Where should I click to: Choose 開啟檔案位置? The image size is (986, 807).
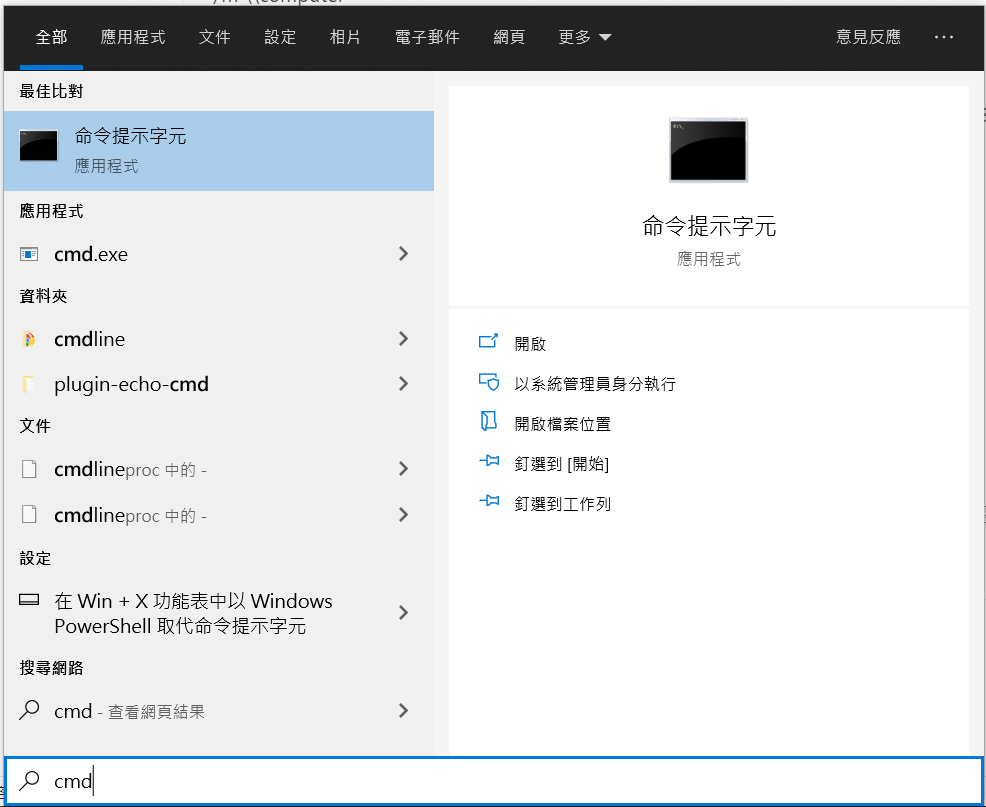pos(562,424)
